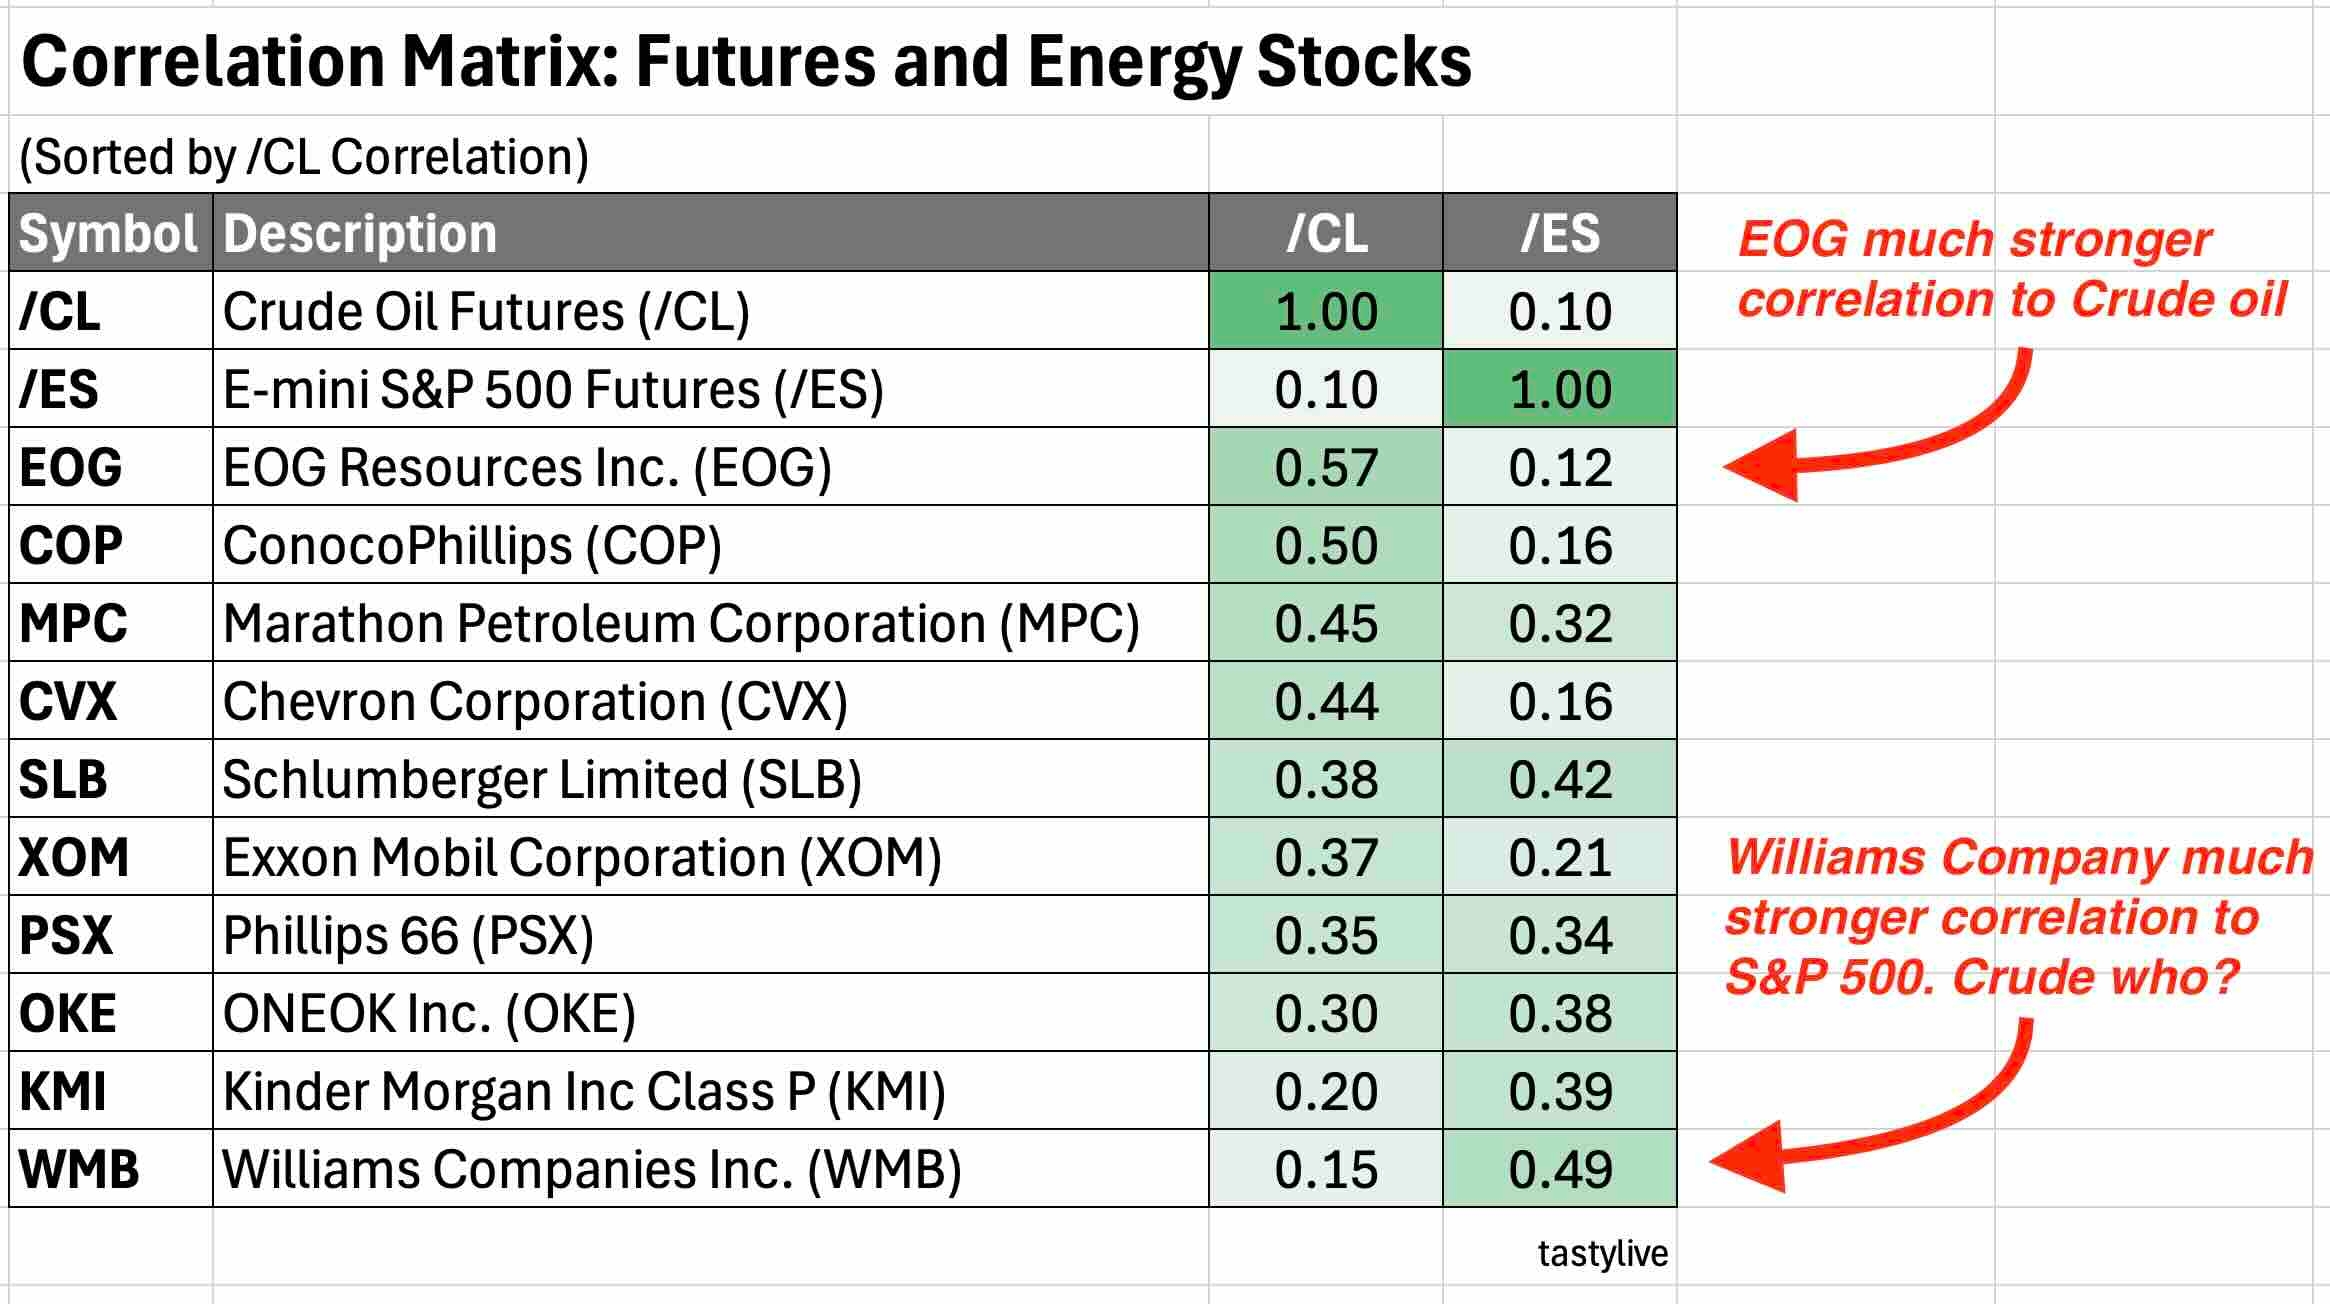Select EOG's /CL correlation cell 0.57

pos(1325,467)
